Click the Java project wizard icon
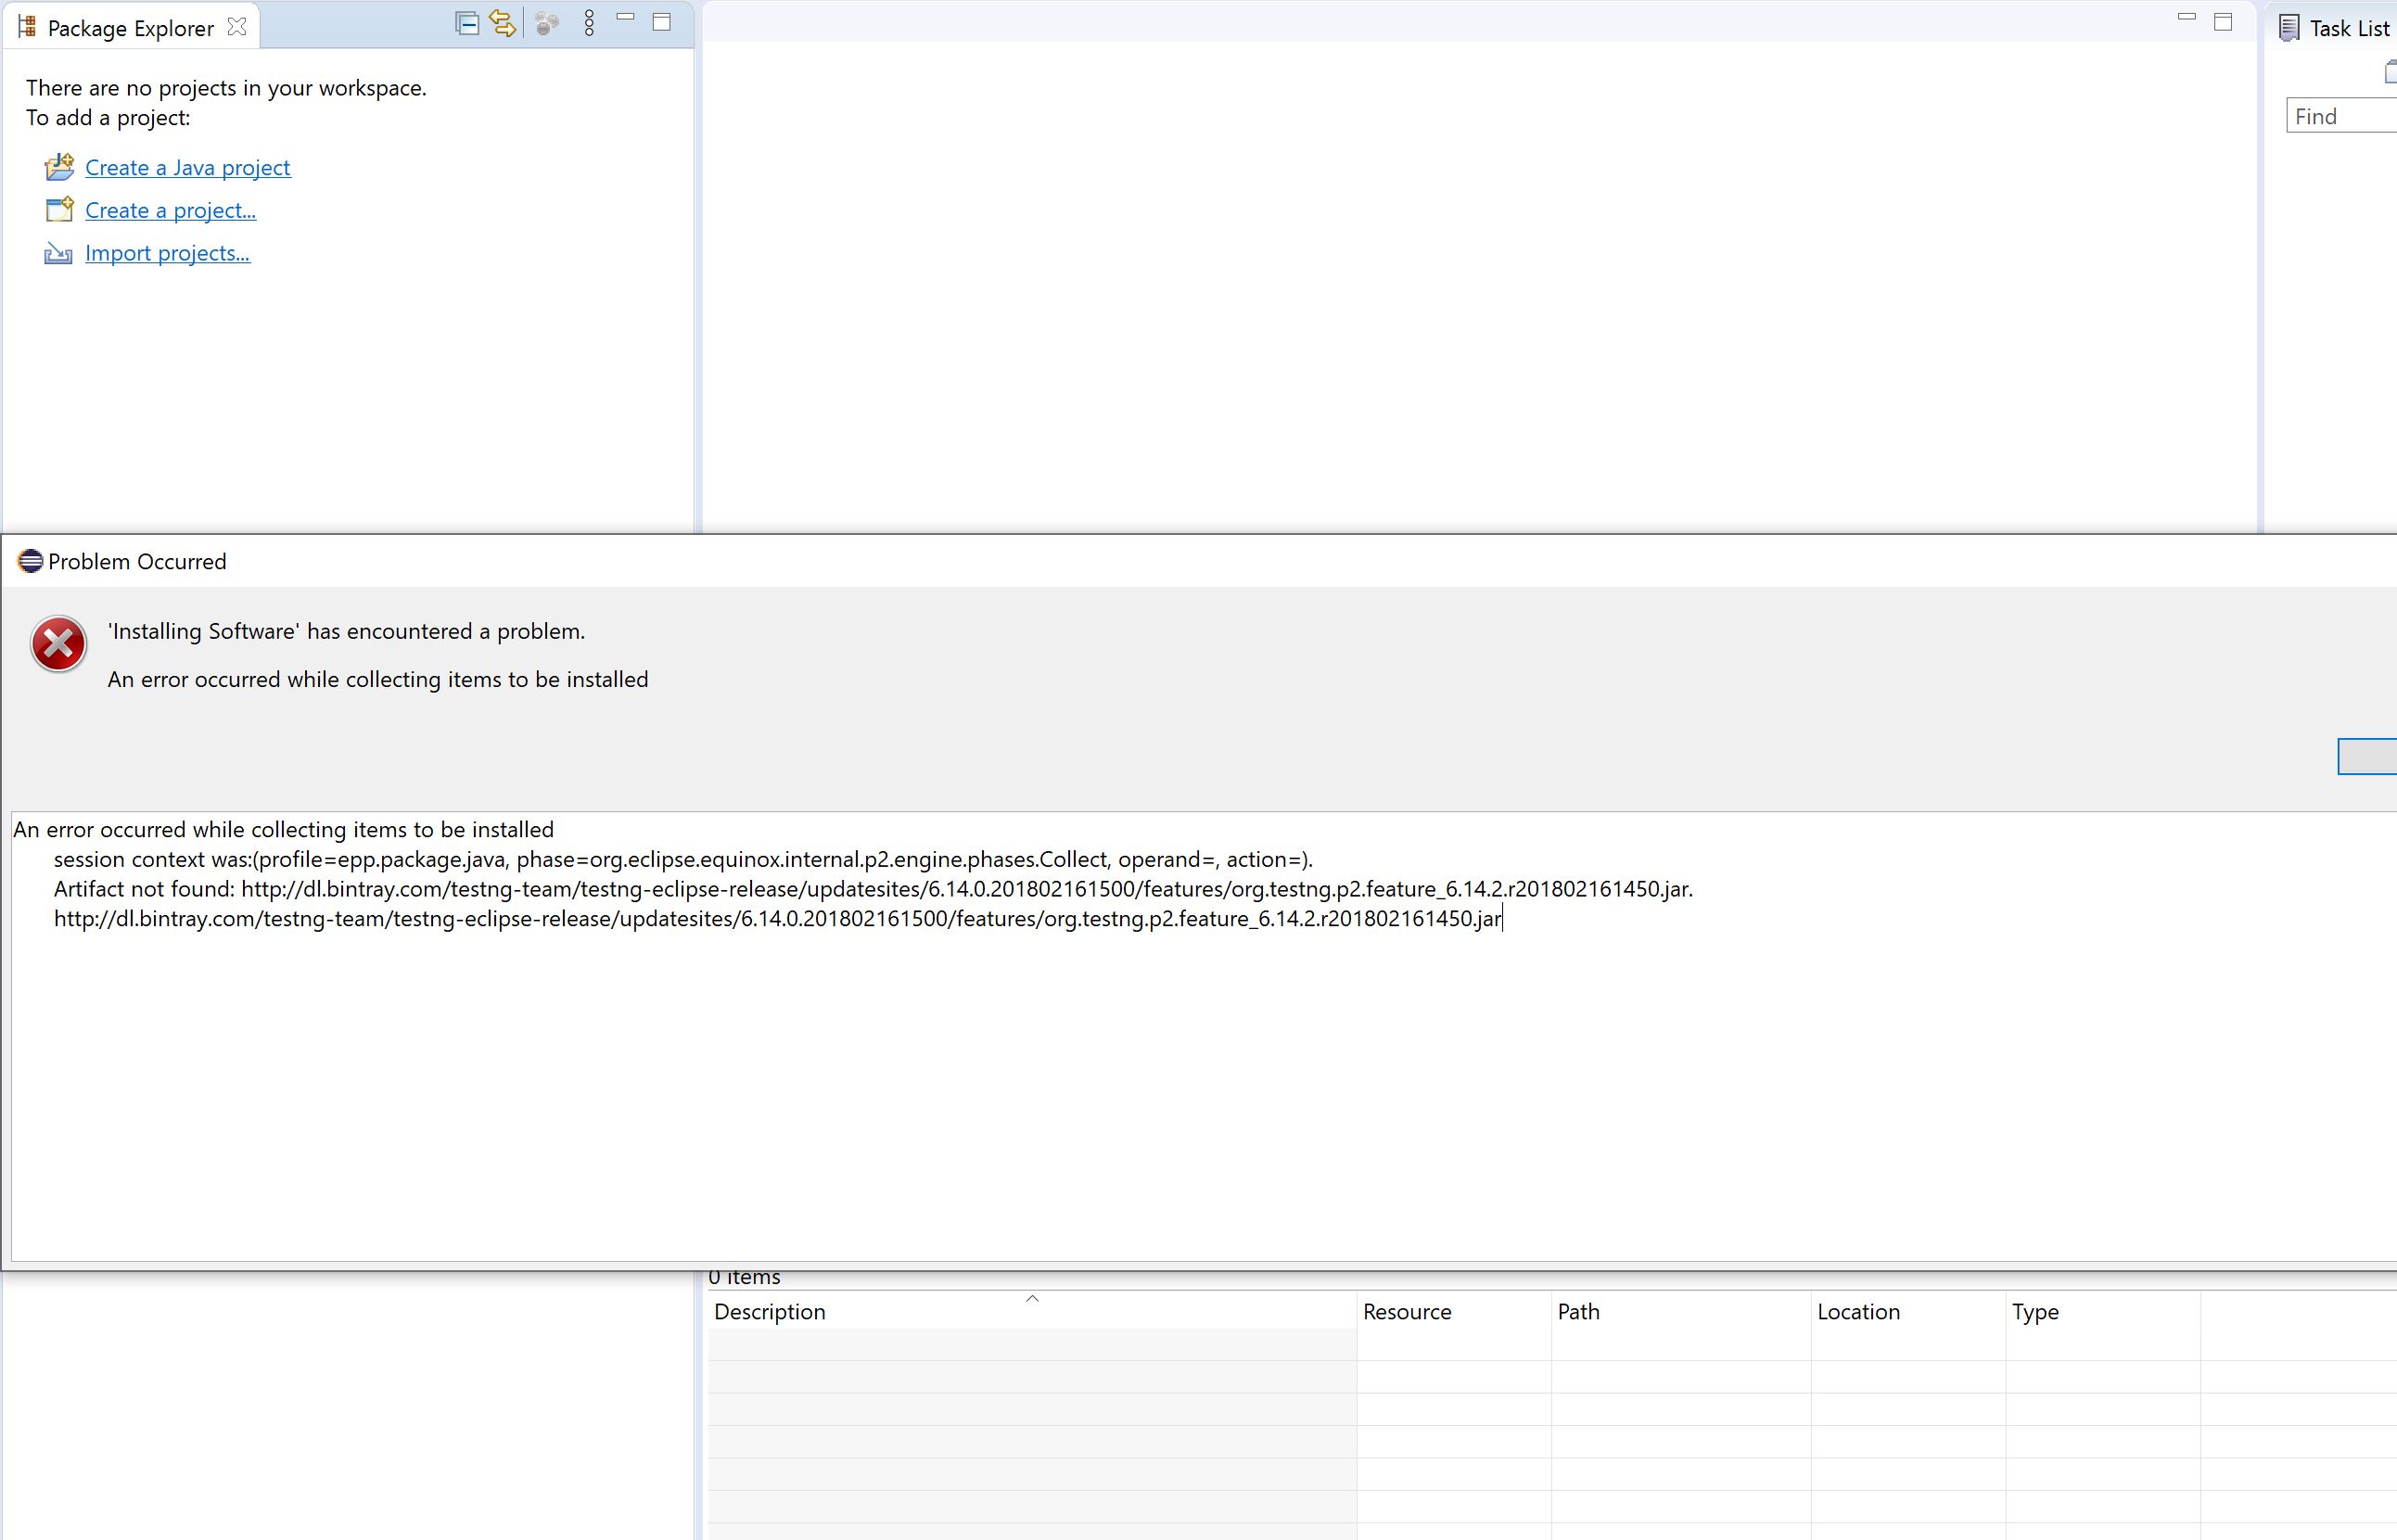This screenshot has height=1540, width=2397. click(x=59, y=167)
